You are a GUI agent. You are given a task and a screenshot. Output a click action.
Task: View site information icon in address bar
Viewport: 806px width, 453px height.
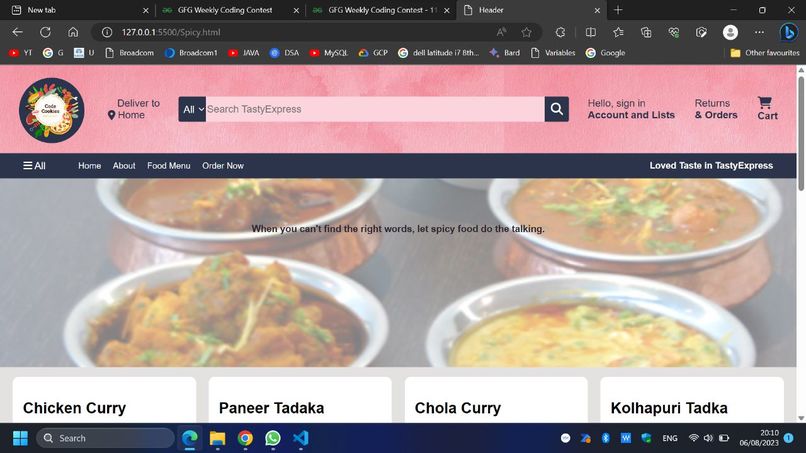click(107, 32)
